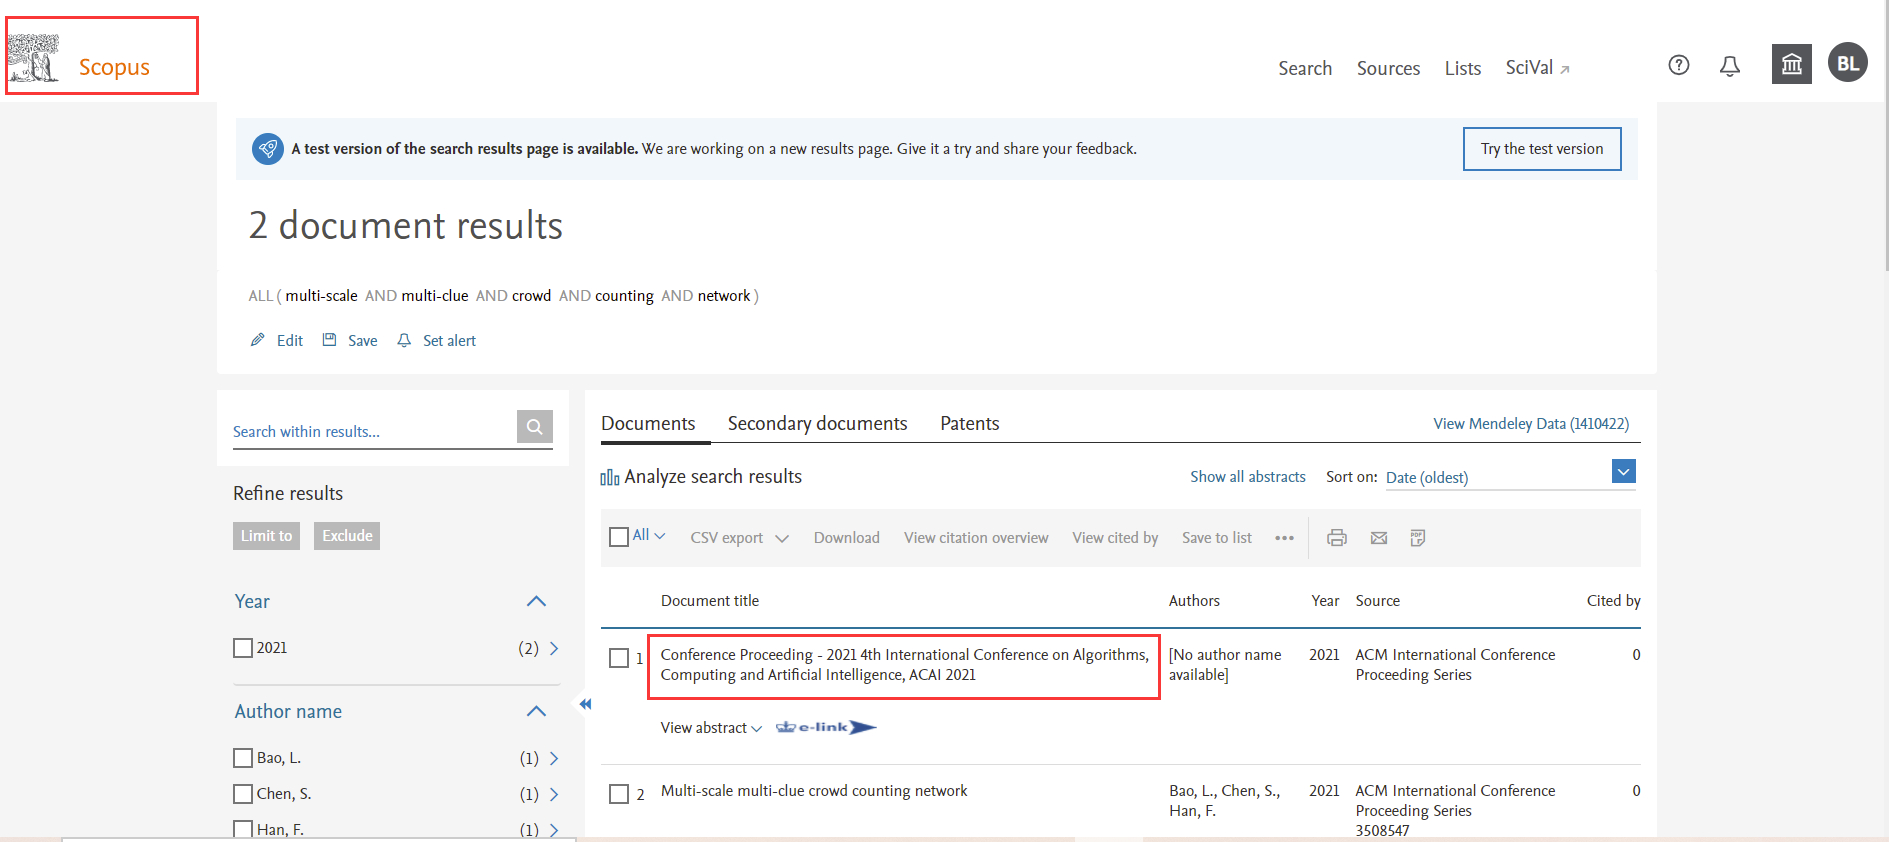Viewport: 1889px width, 842px height.
Task: Click the Limit to button
Action: coord(266,536)
